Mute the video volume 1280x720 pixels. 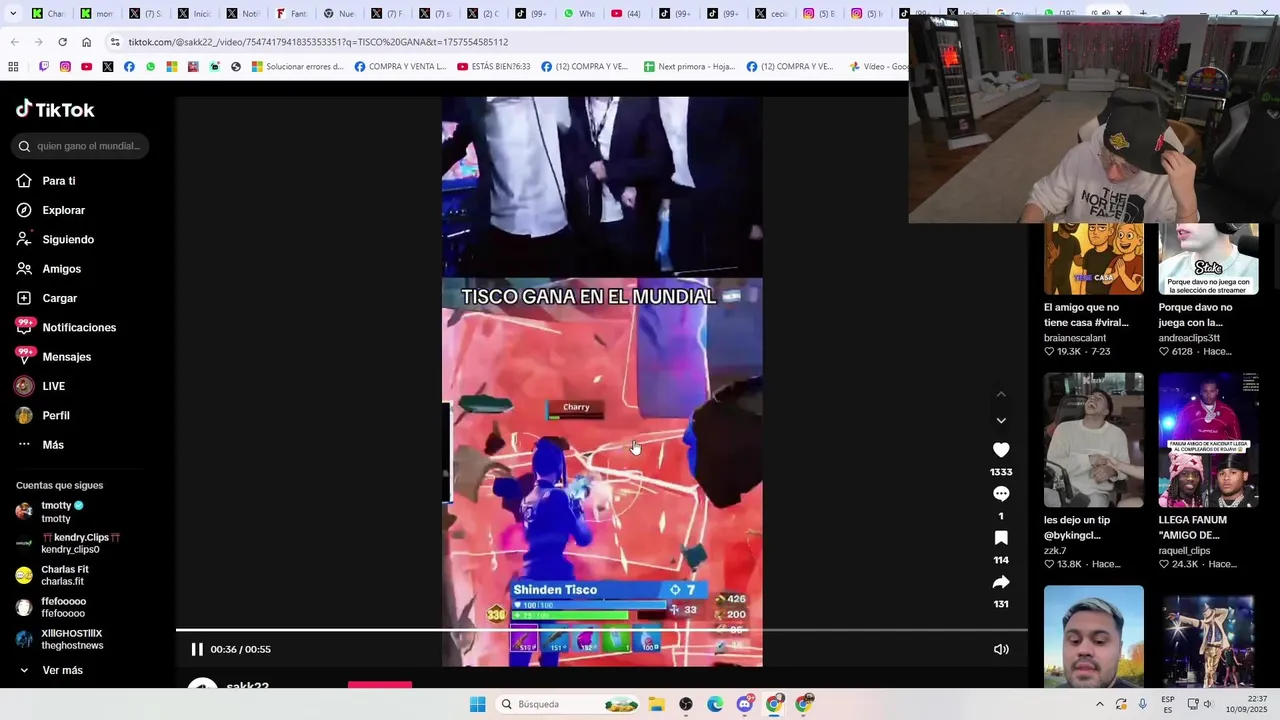click(1001, 649)
